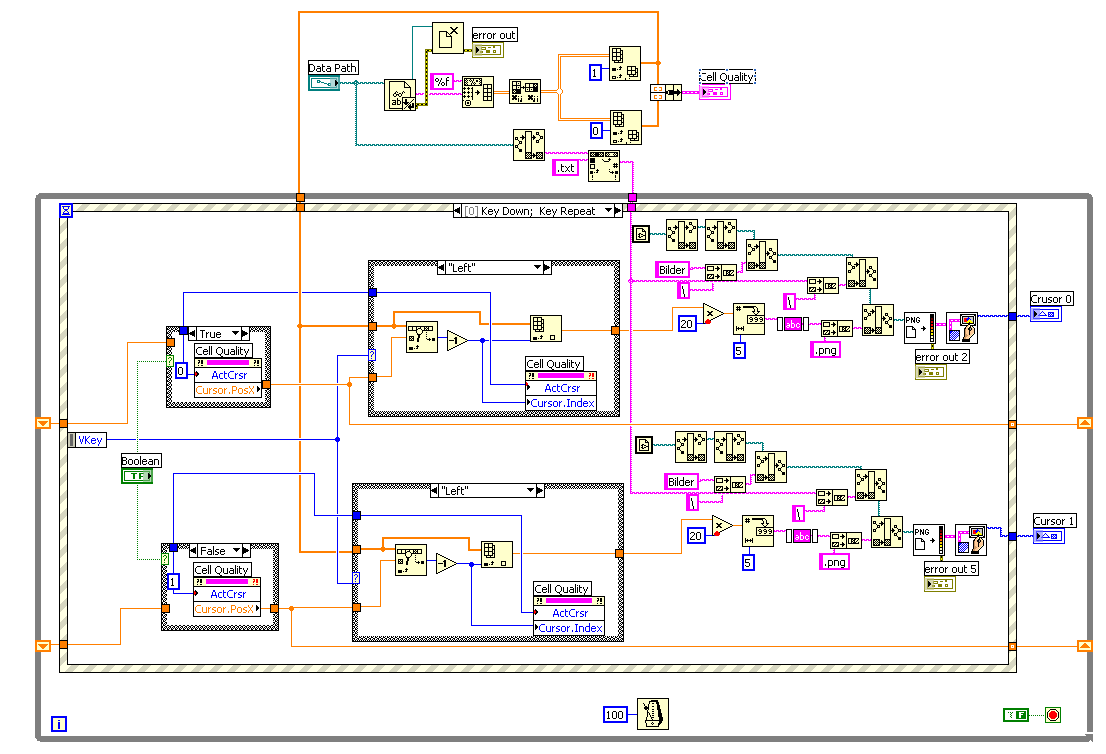Image resolution: width=1106 pixels, height=754 pixels.
Task: Open the False case selector dropdown
Action: (x=237, y=551)
